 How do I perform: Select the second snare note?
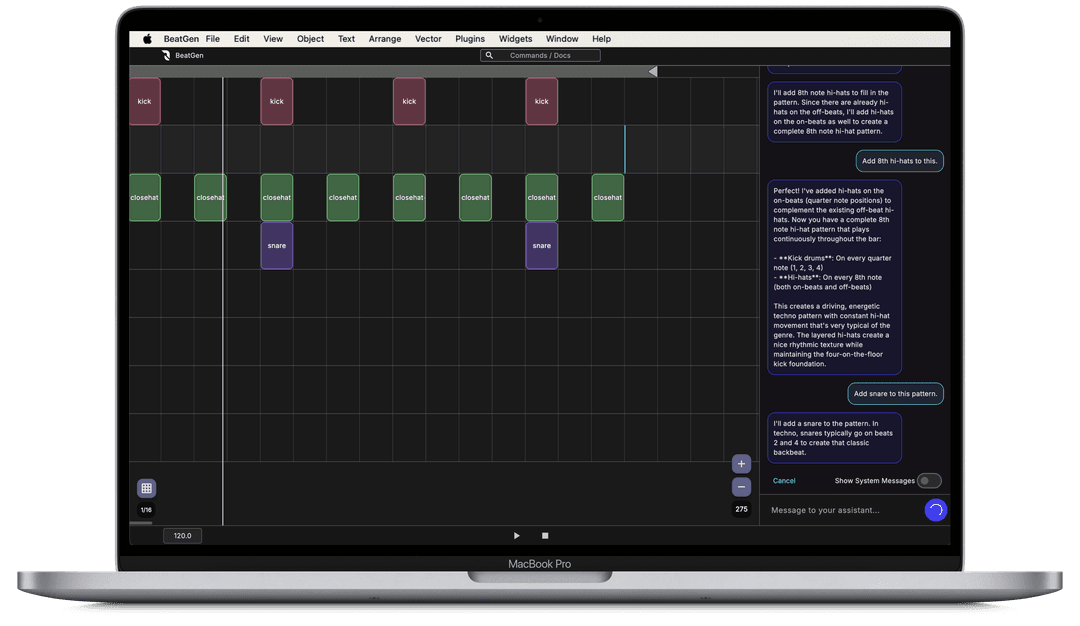[x=541, y=246]
